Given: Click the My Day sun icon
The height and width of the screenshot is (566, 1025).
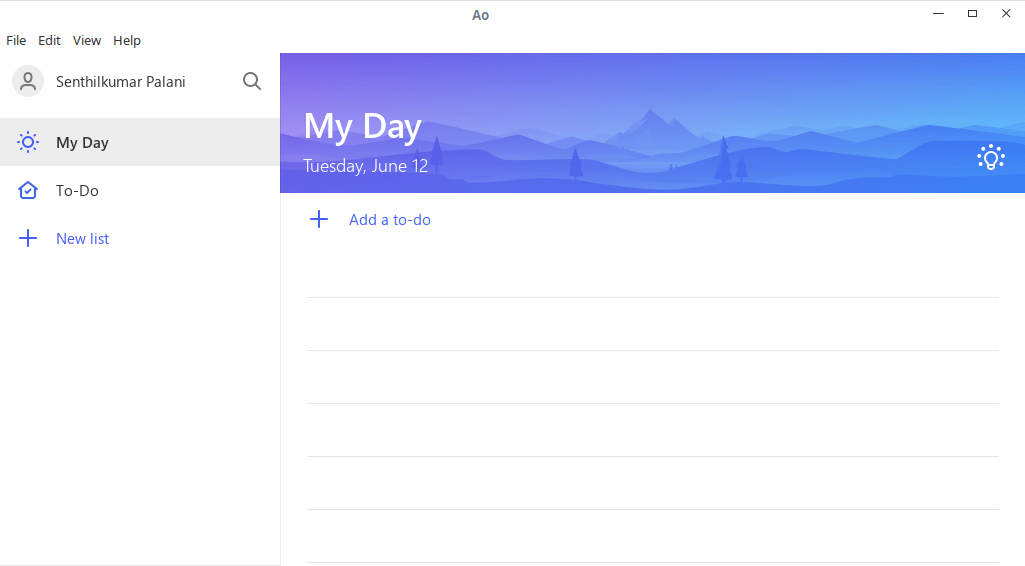Looking at the screenshot, I should tap(28, 142).
